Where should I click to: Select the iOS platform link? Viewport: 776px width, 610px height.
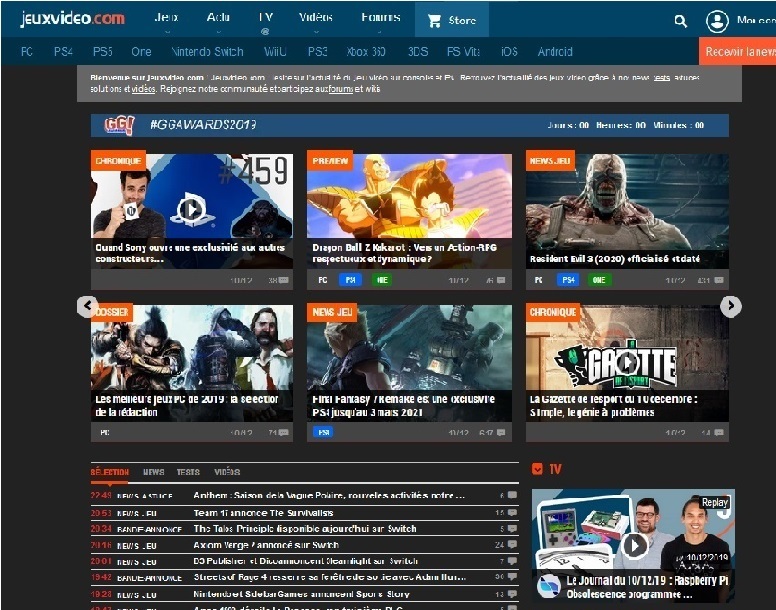point(509,51)
